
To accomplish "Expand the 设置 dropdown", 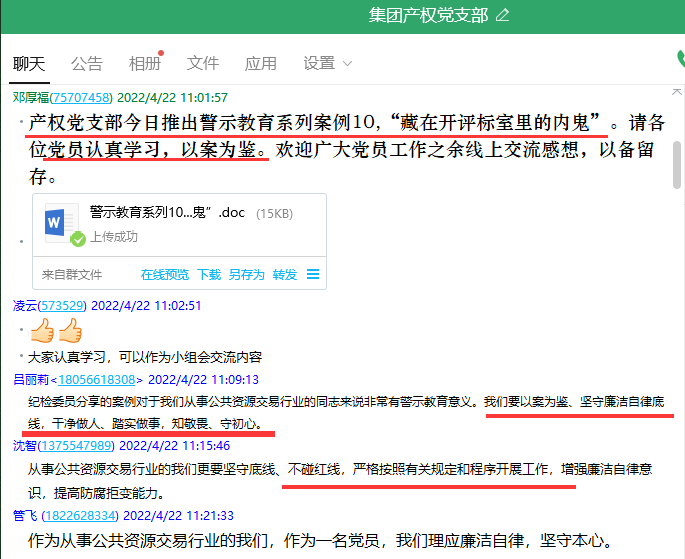I will coord(328,63).
